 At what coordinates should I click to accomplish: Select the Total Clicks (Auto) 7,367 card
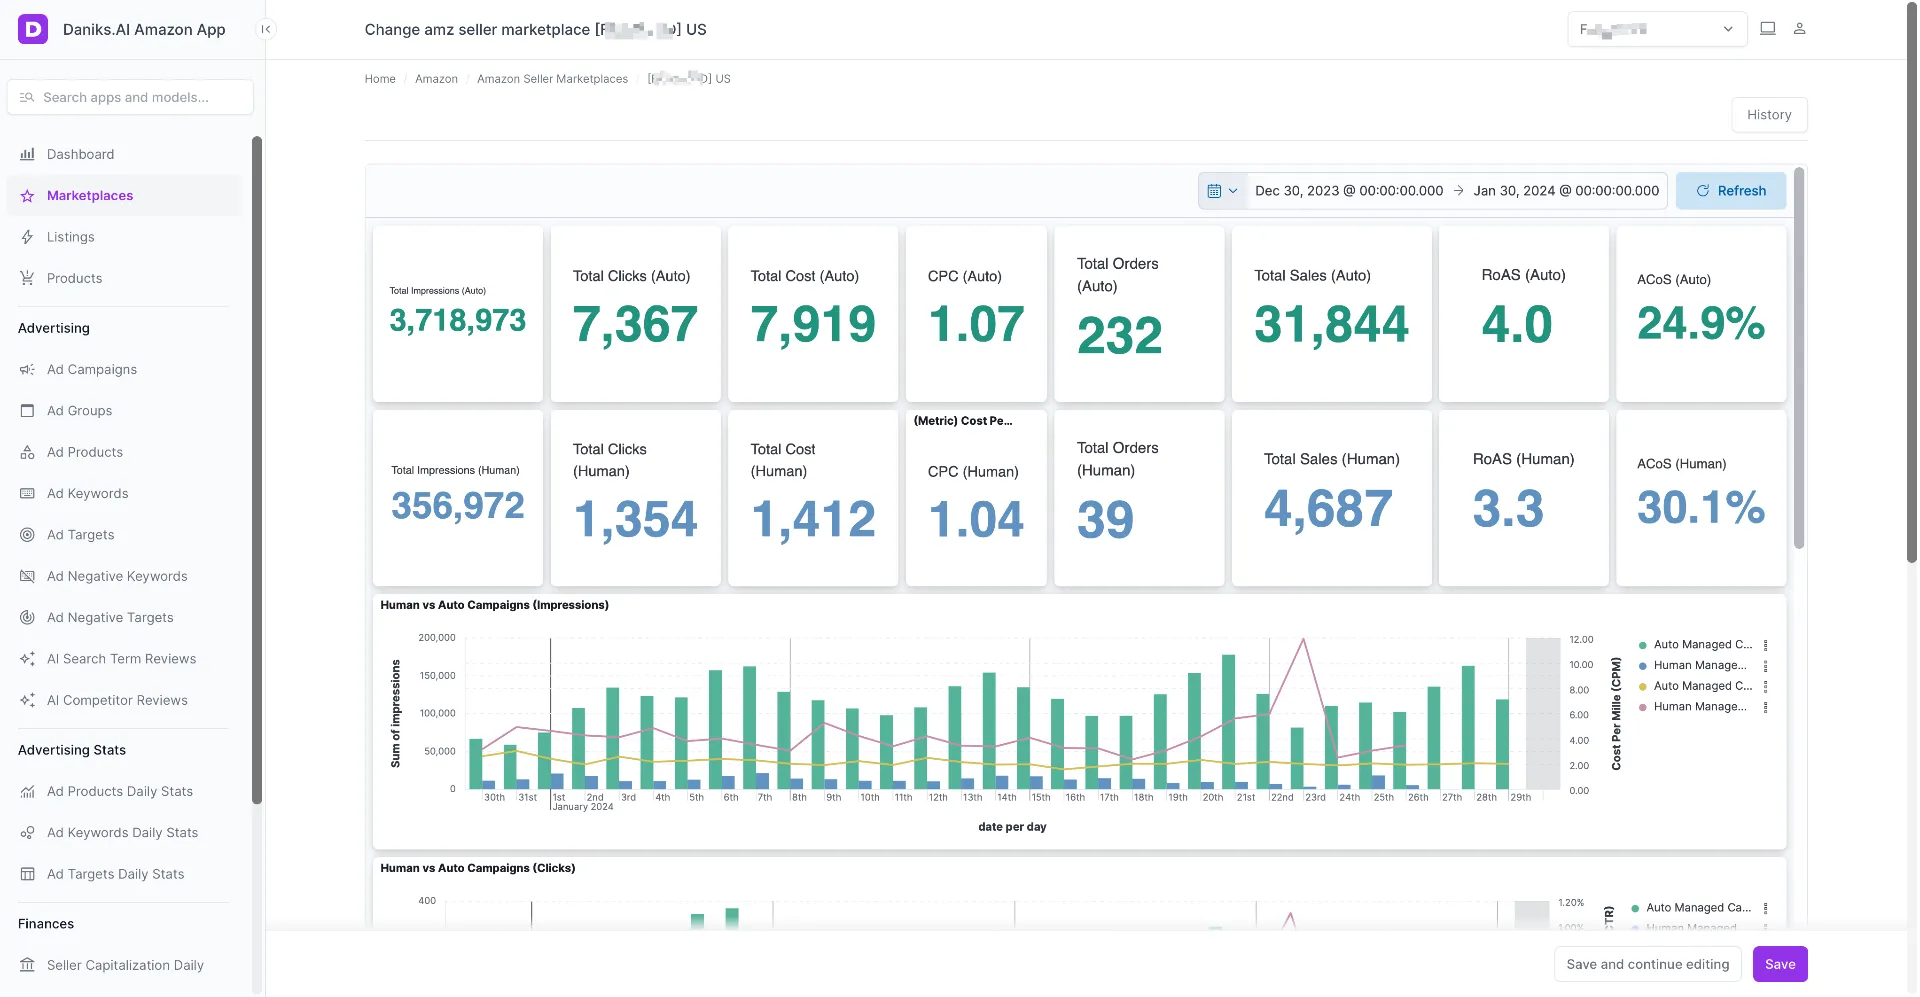click(x=636, y=314)
